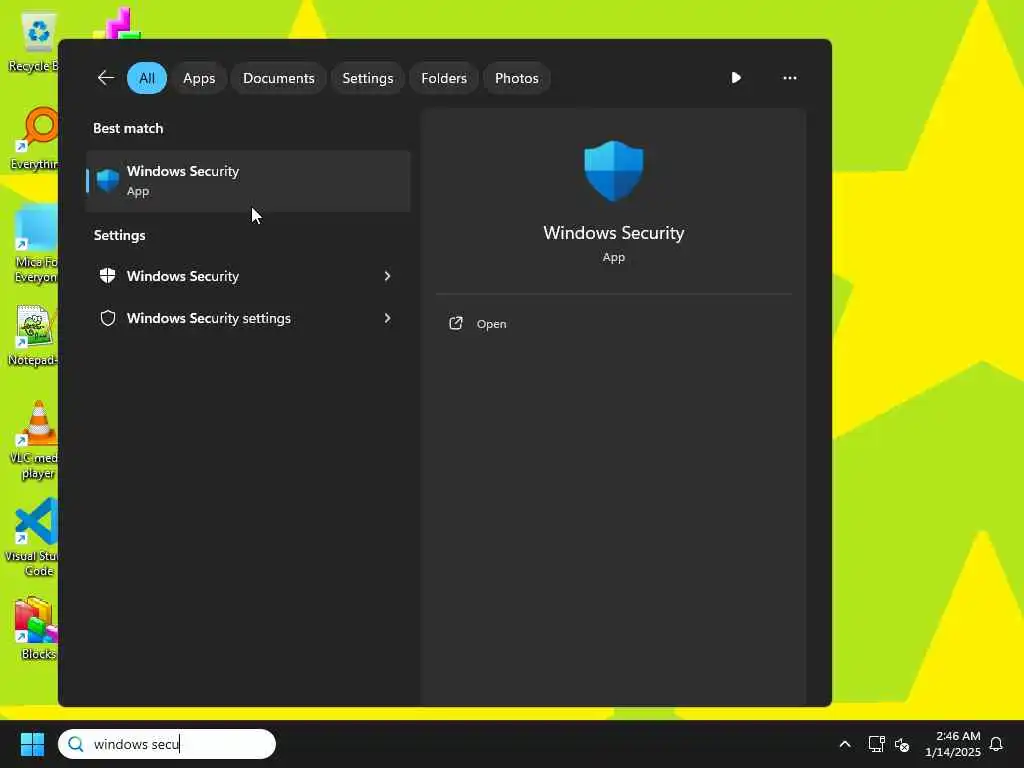Image resolution: width=1024 pixels, height=768 pixels.
Task: Open the Windows Security best match app
Action: [248, 181]
